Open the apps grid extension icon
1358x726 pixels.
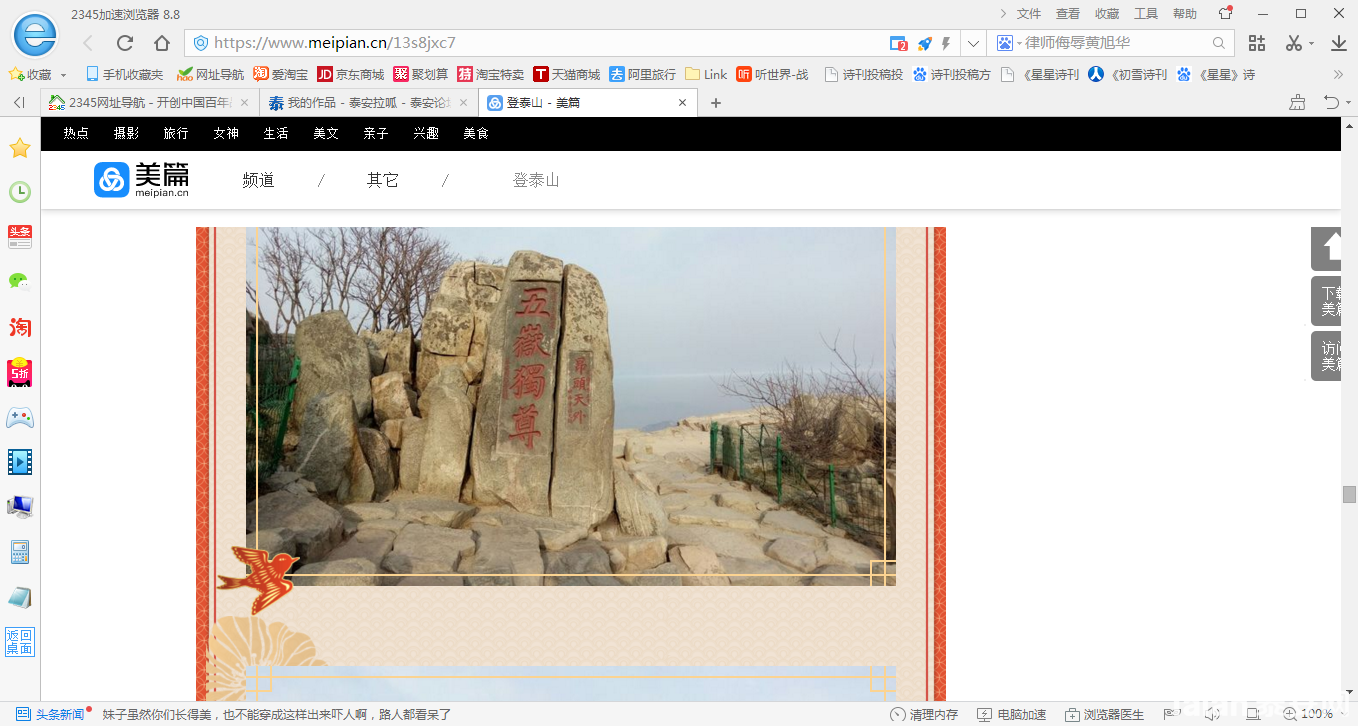[1257, 43]
